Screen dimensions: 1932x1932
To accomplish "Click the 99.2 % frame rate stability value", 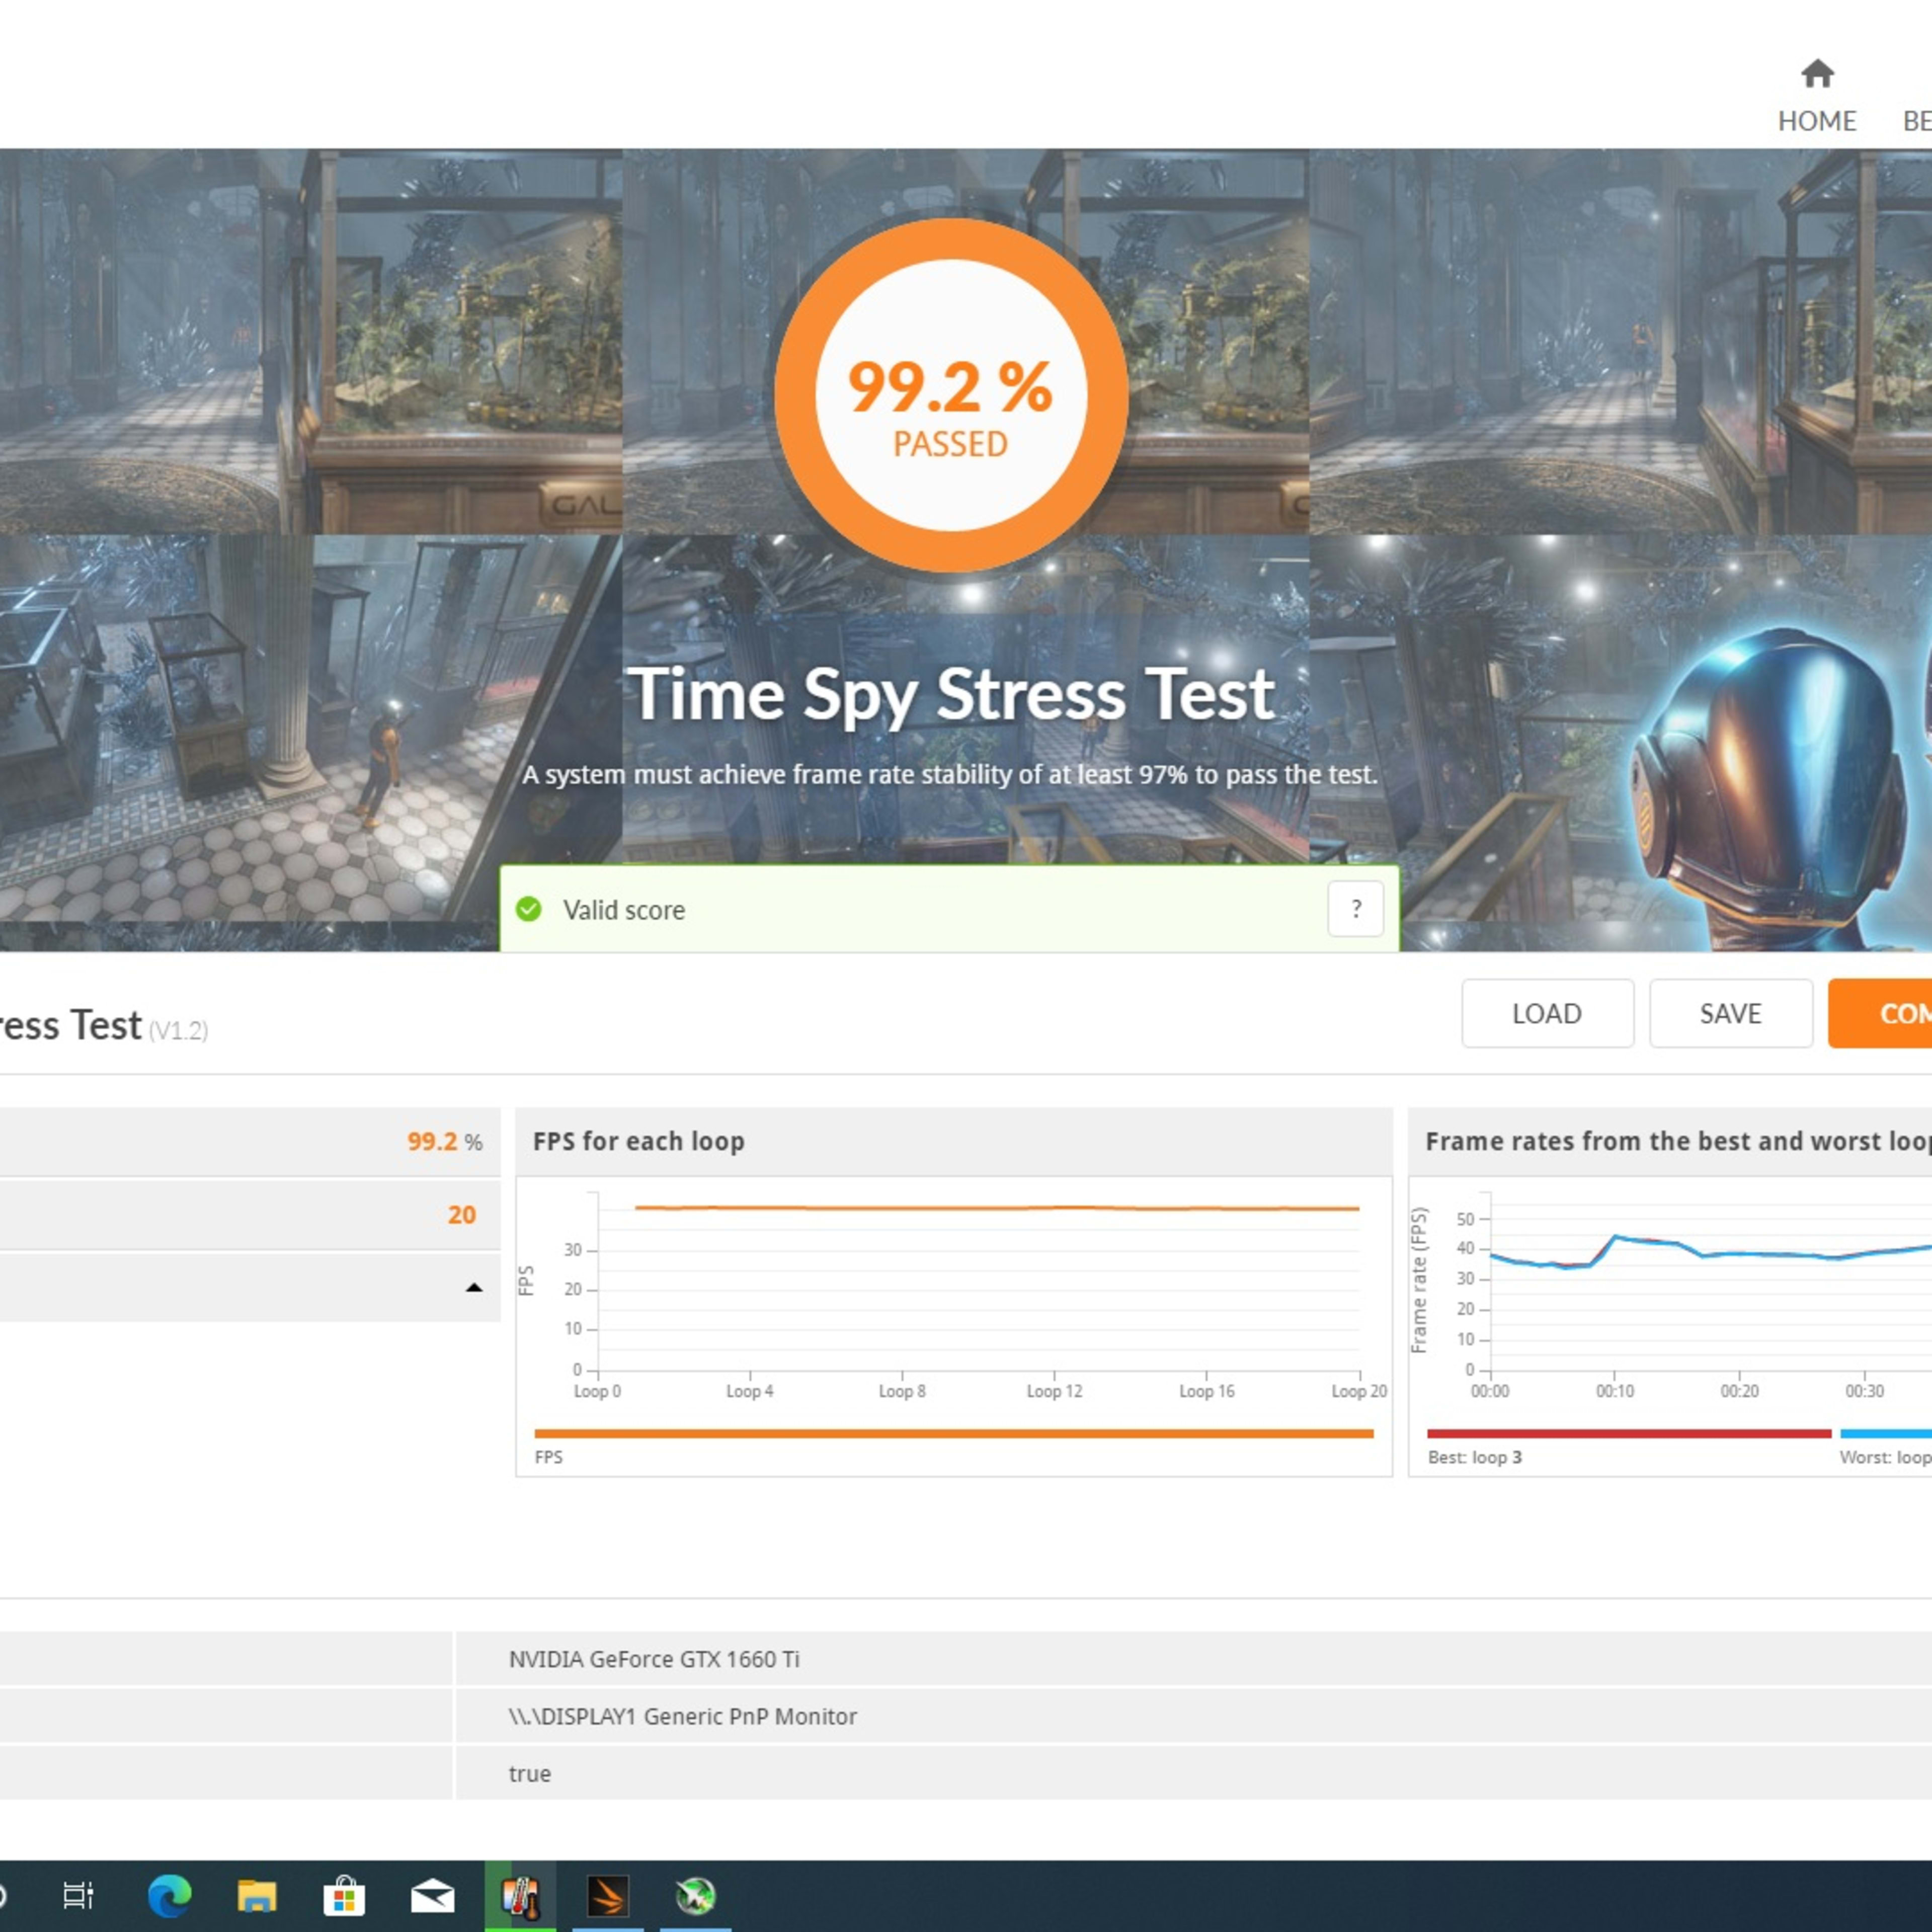I will tap(444, 1141).
